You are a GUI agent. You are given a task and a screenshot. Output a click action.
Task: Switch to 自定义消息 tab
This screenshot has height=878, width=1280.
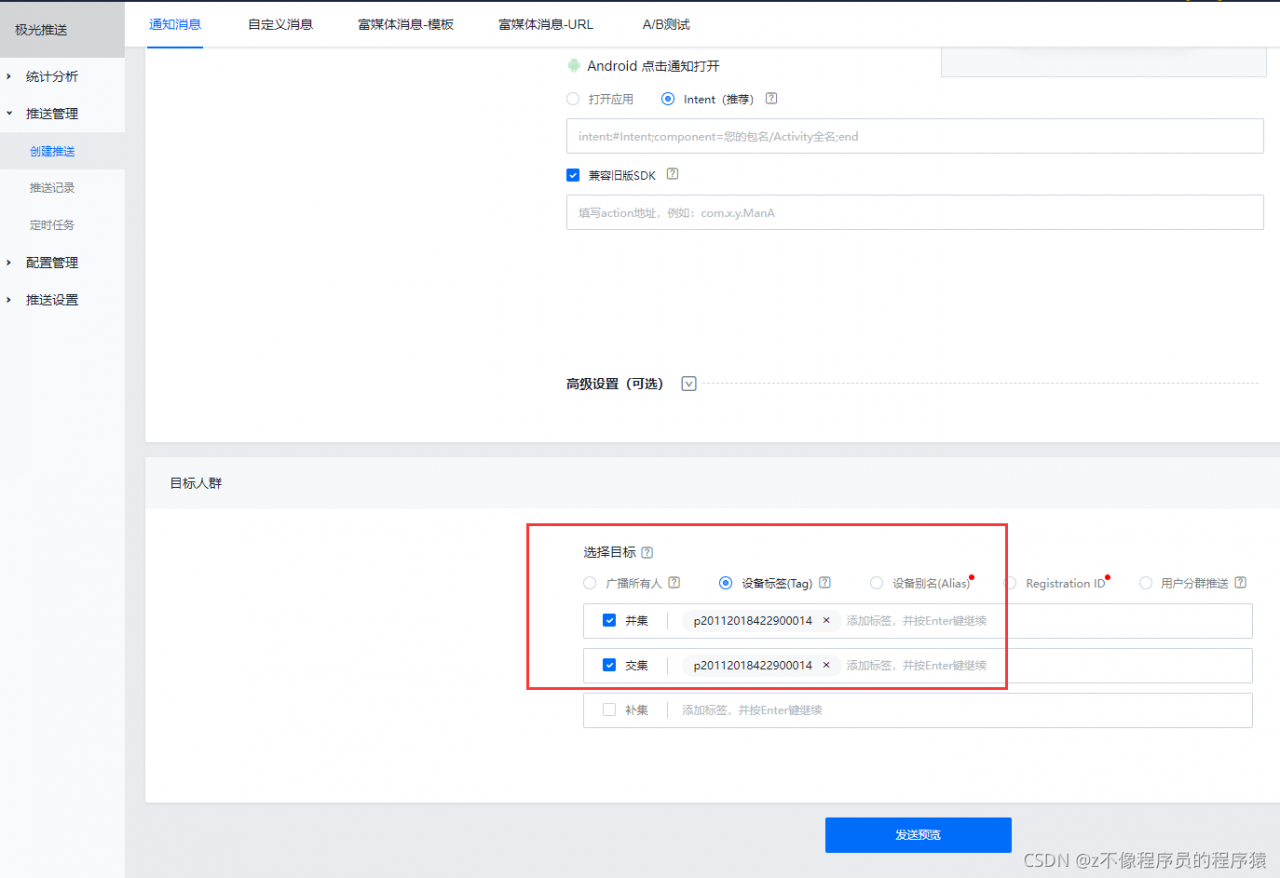pos(280,24)
